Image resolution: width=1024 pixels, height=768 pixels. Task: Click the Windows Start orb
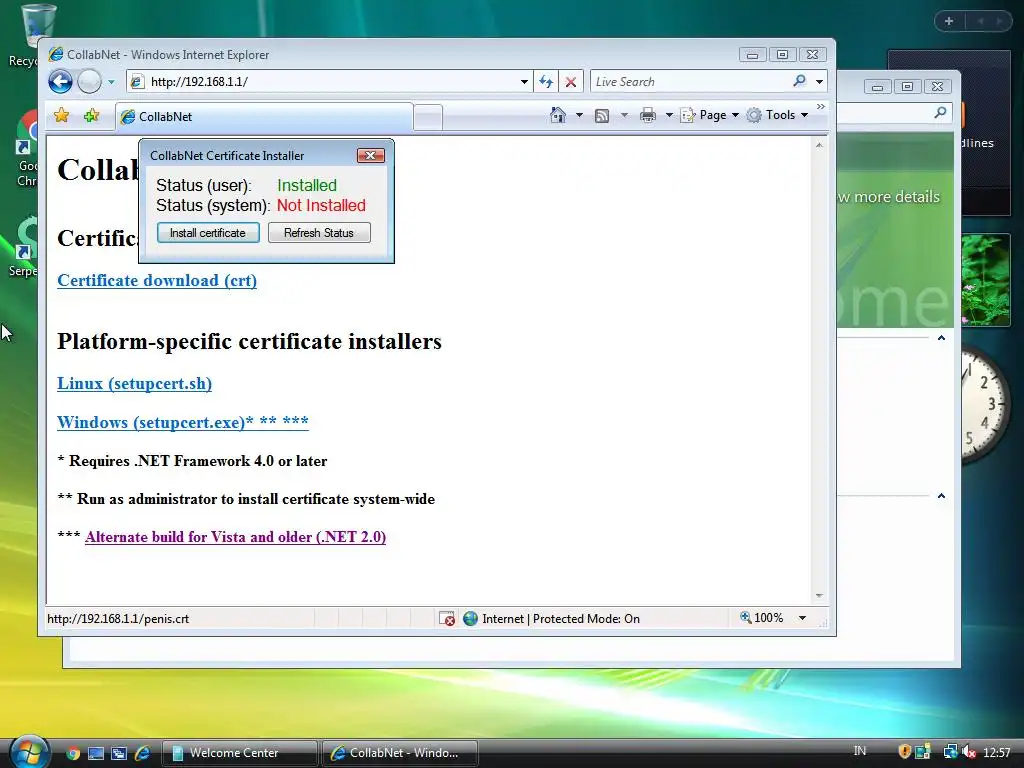click(x=29, y=752)
